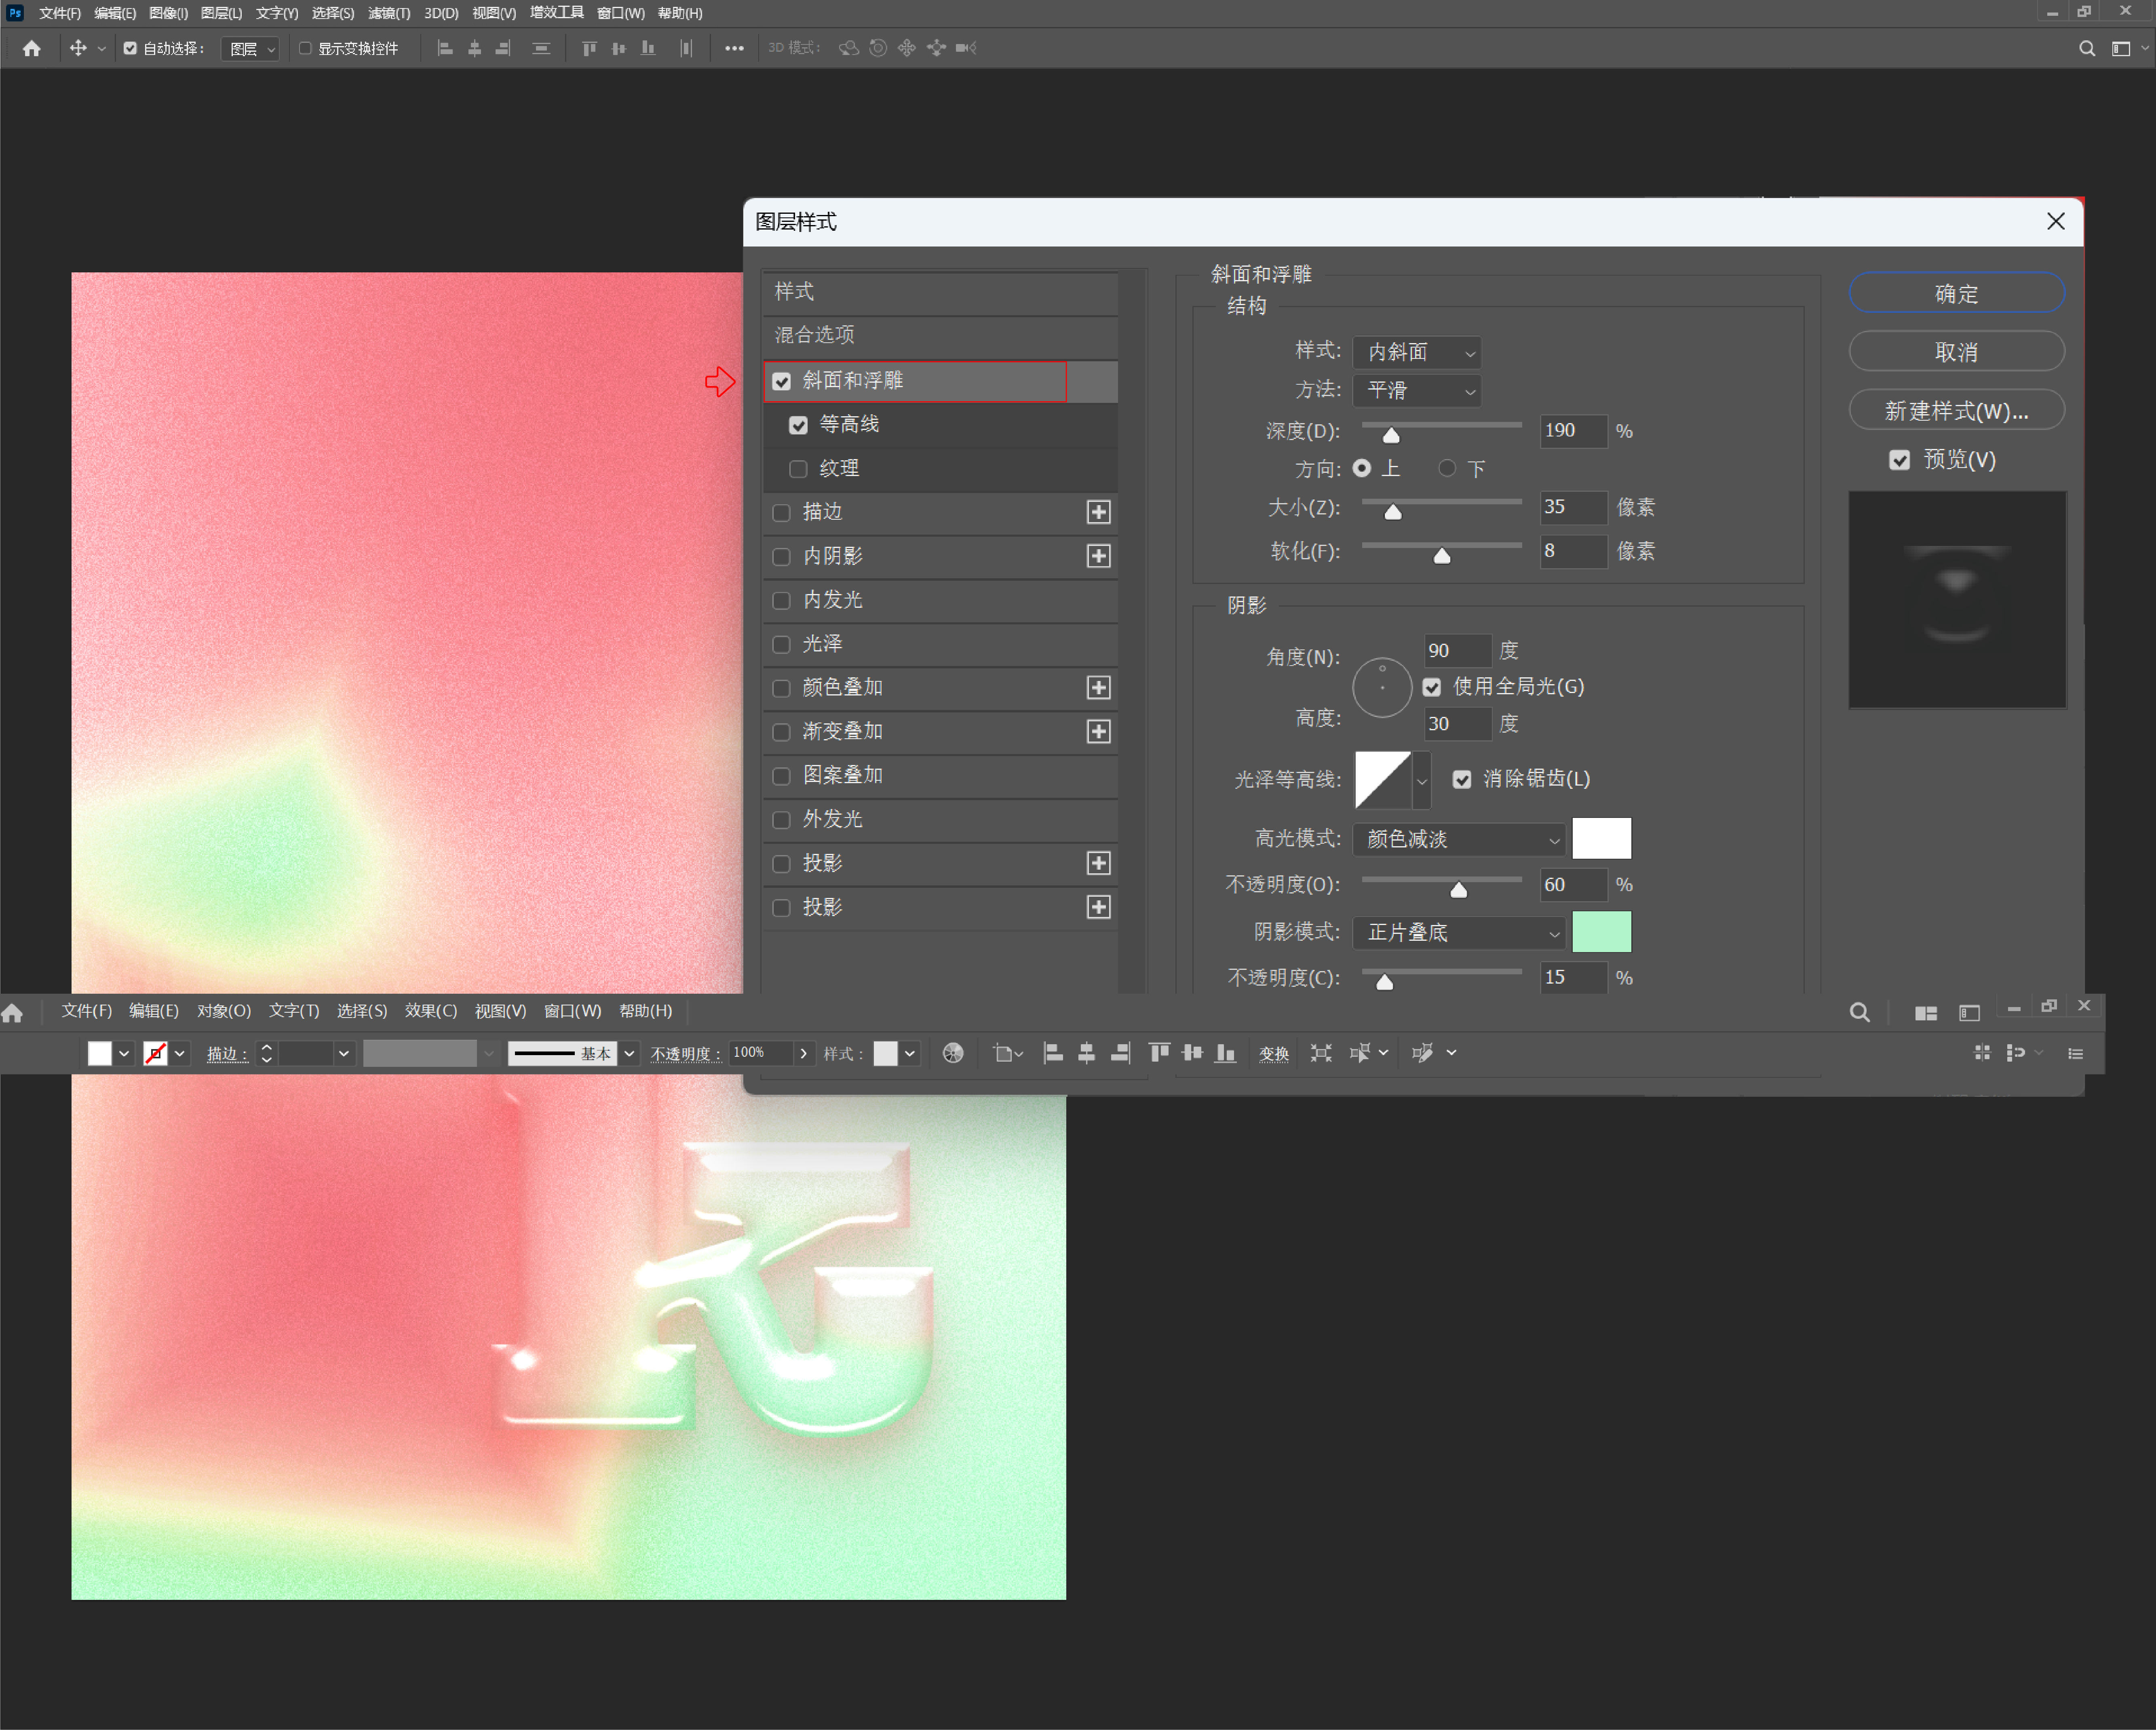Open the three-dots more options in Photoshop

pos(734,48)
